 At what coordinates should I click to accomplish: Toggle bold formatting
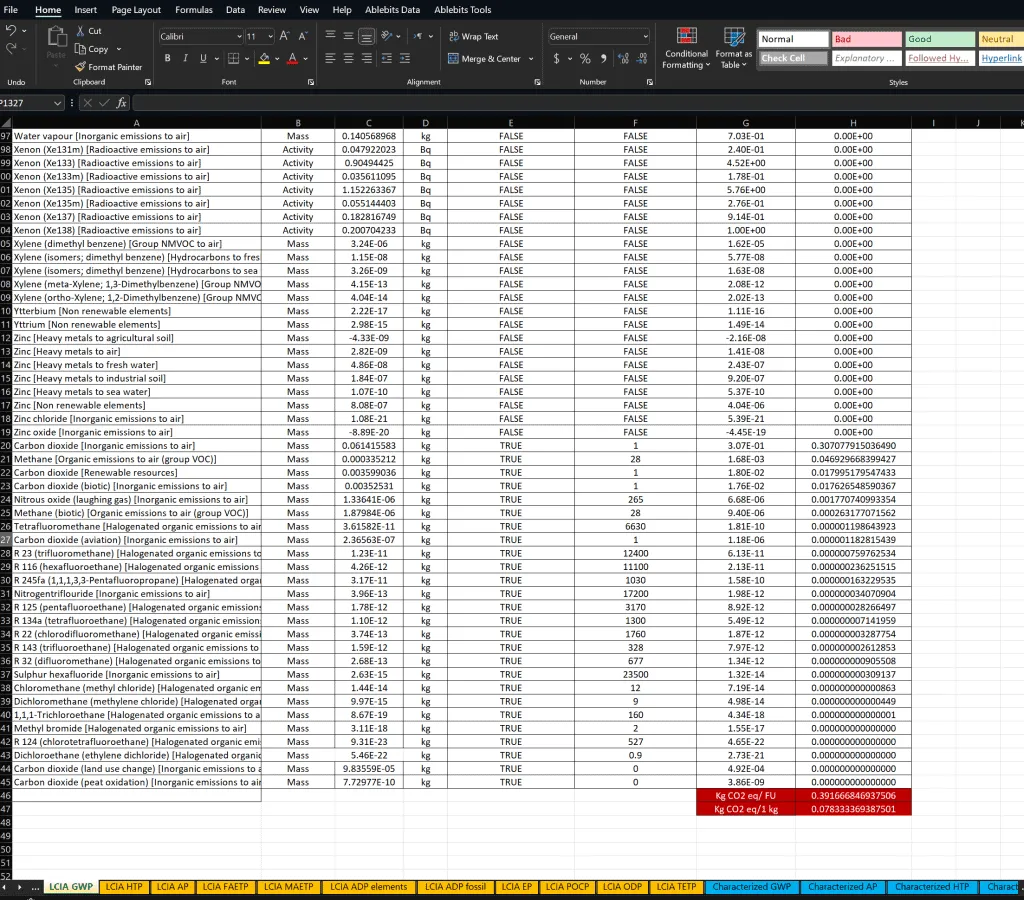click(168, 57)
